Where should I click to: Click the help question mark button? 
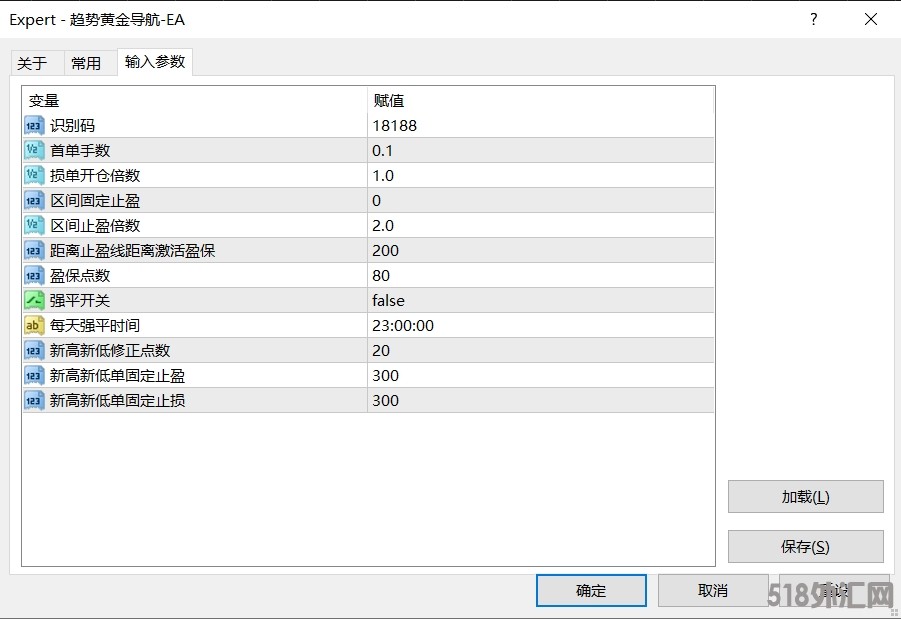[x=813, y=19]
